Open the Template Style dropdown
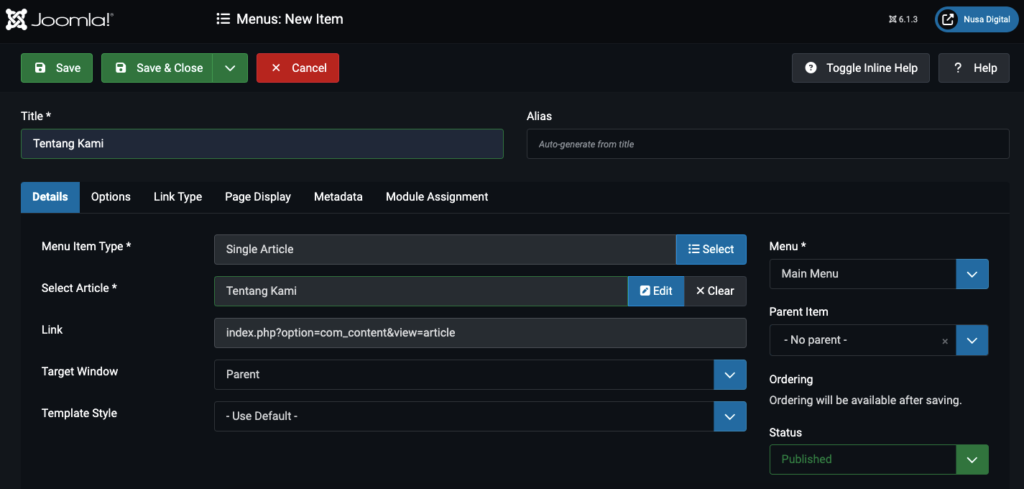Image resolution: width=1024 pixels, height=489 pixels. pos(480,417)
